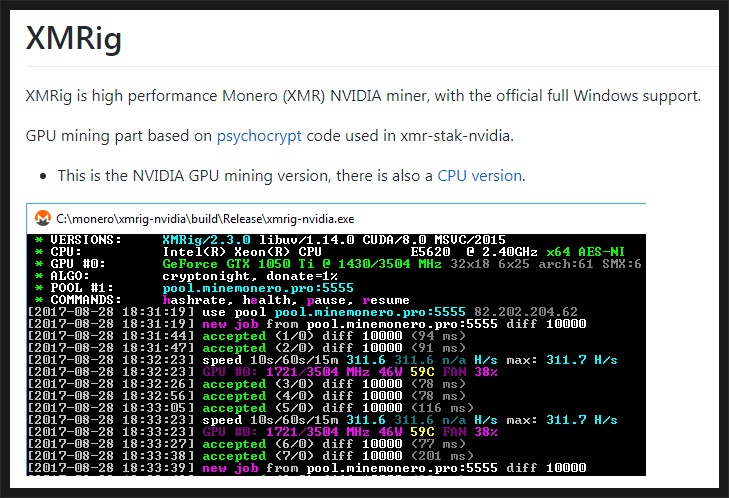
Task: Select the cryptonight, donate=1% ALGO value
Action: tap(250, 276)
